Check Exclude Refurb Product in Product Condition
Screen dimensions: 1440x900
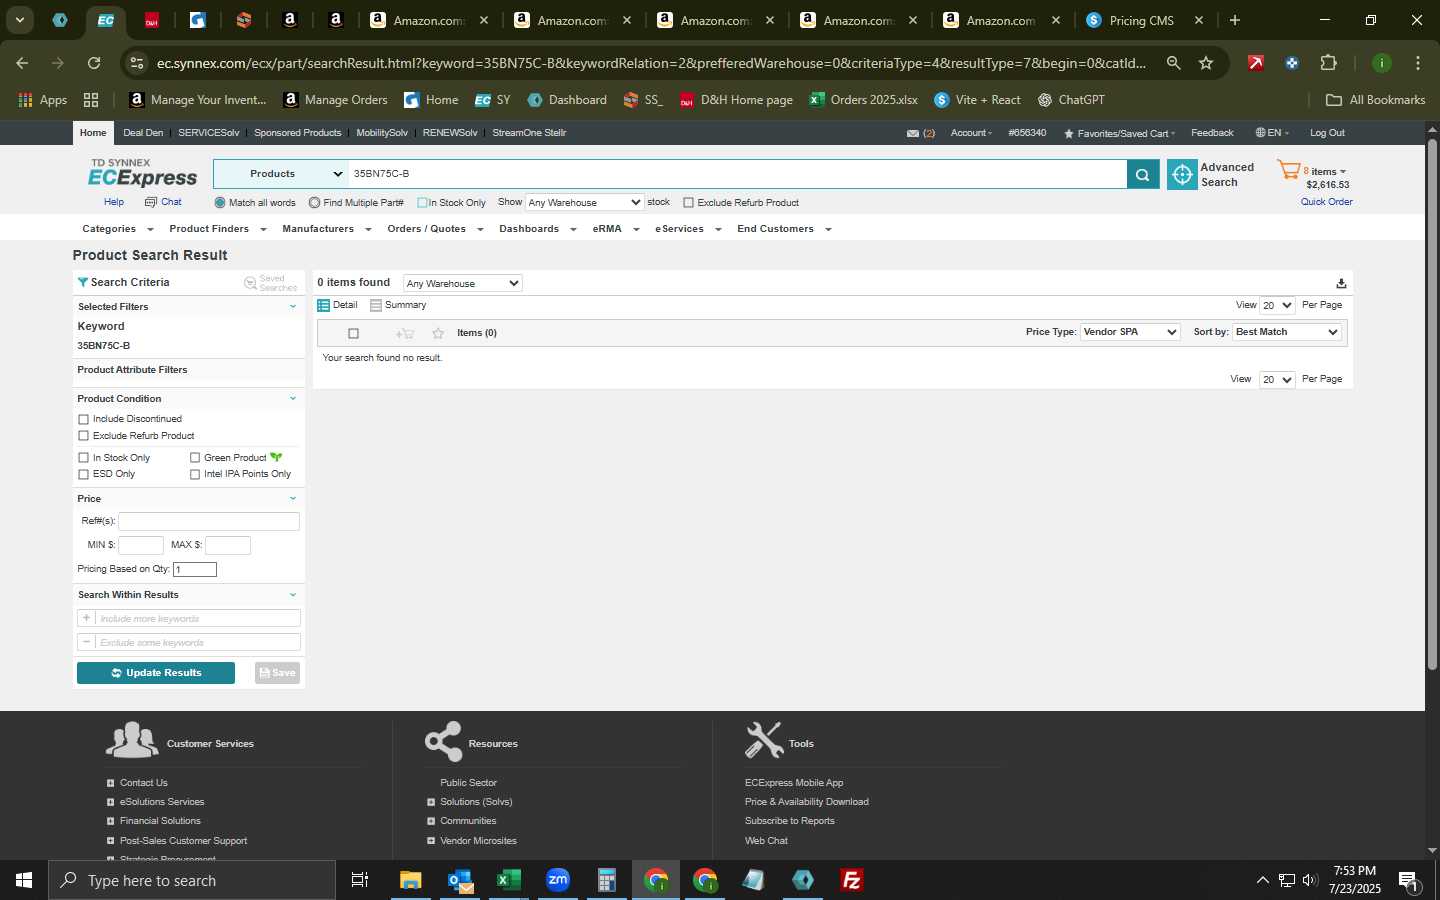click(83, 436)
